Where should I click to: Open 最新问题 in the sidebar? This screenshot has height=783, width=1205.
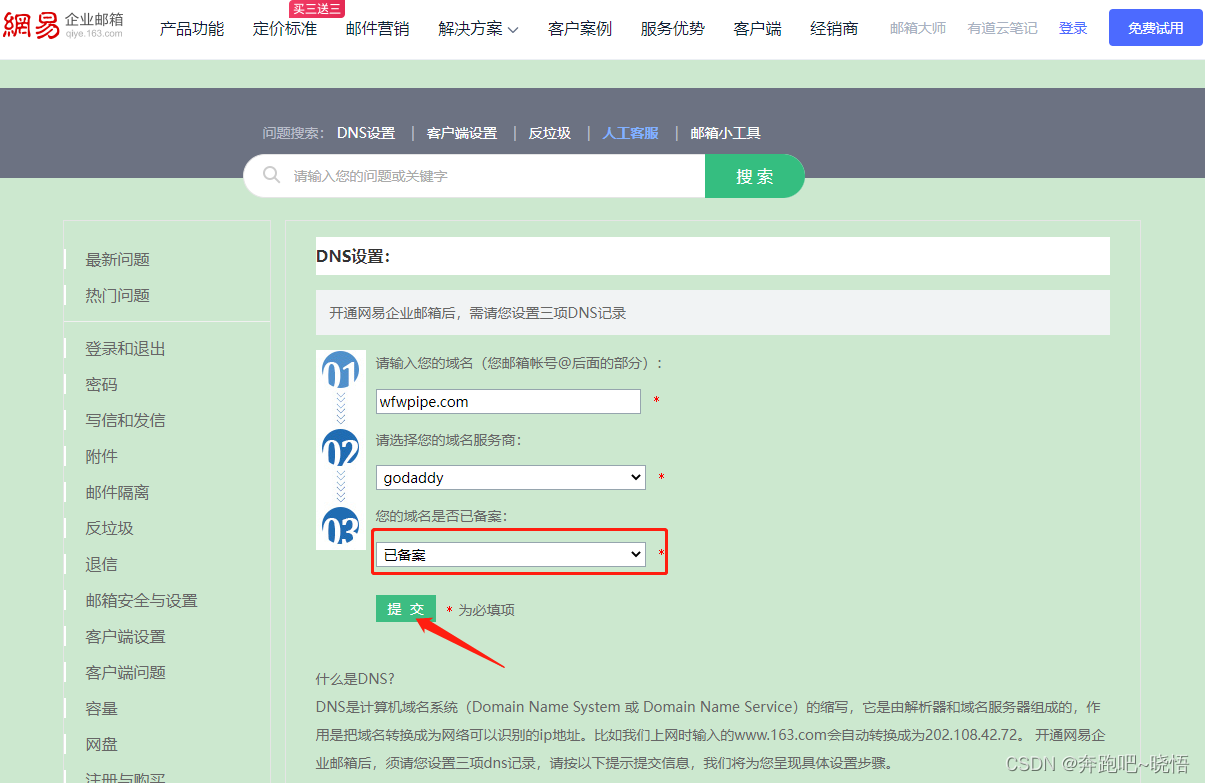[x=118, y=259]
